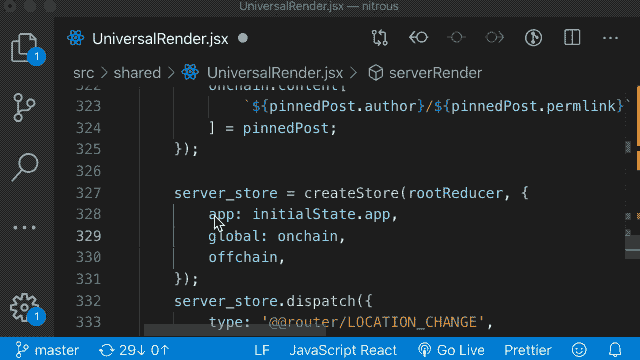
Task: Click on offchain in line 330
Action: coord(243,257)
